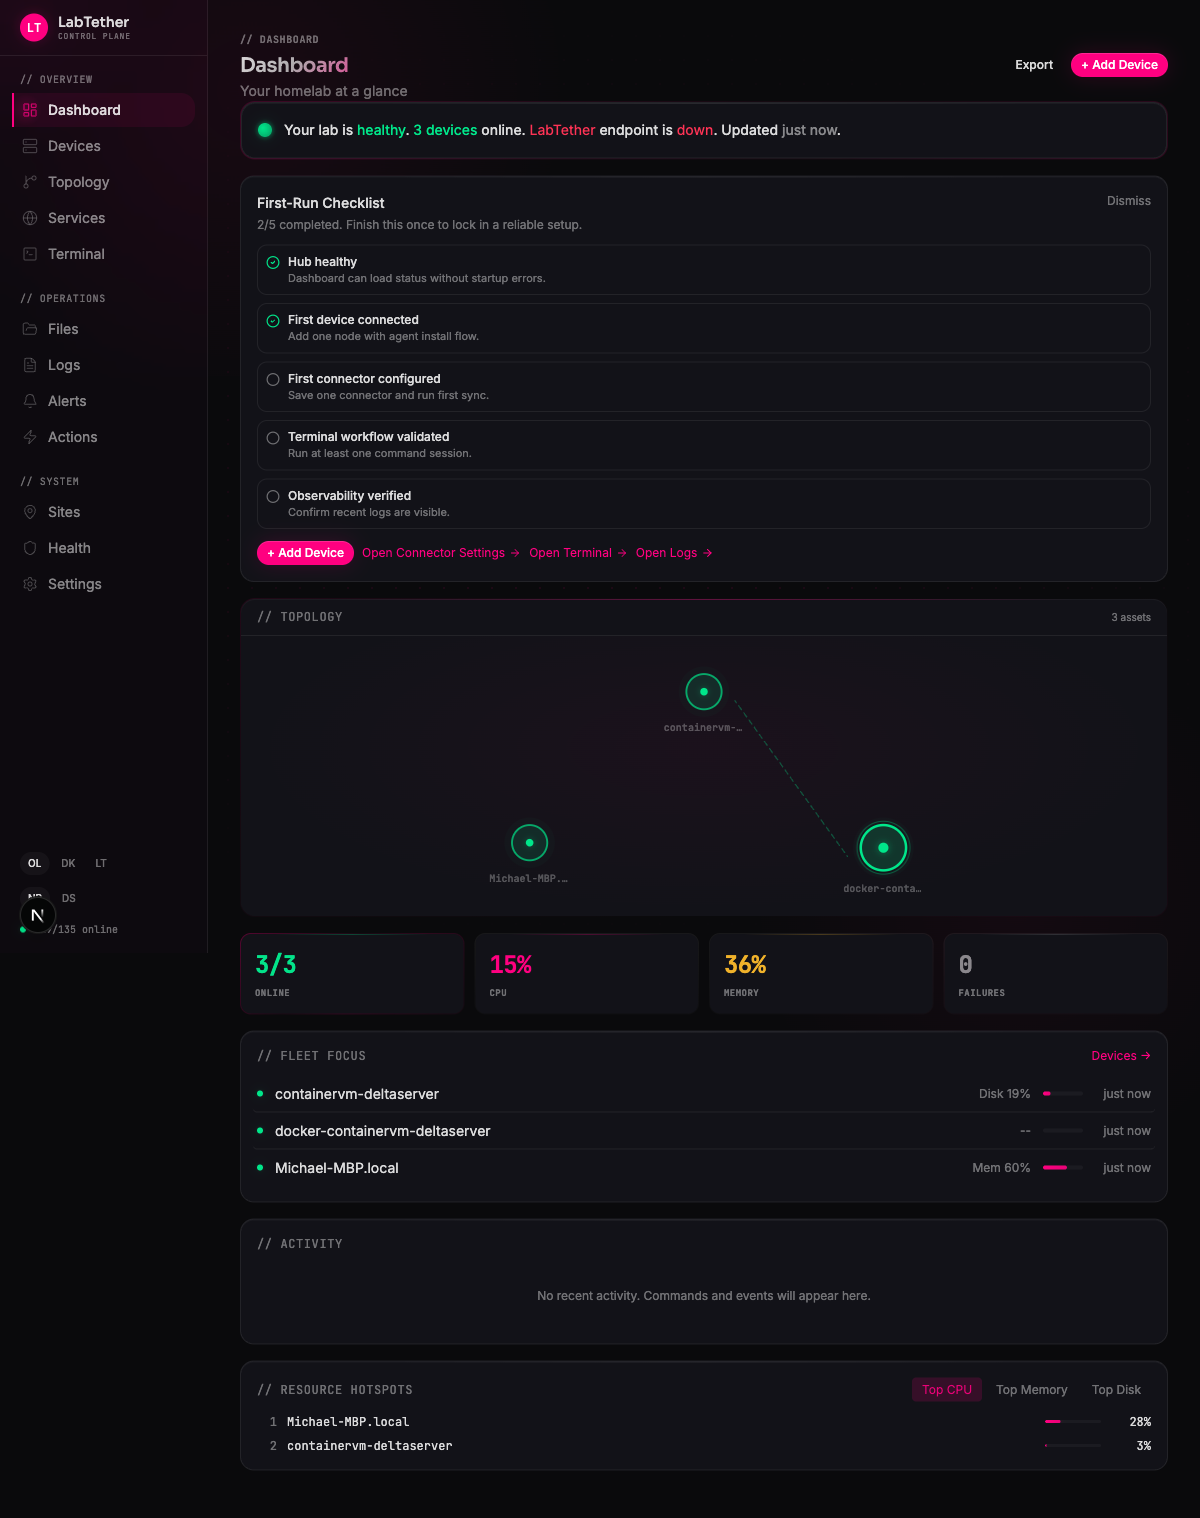
Task: Open Connector Settings link
Action: pyautogui.click(x=441, y=553)
